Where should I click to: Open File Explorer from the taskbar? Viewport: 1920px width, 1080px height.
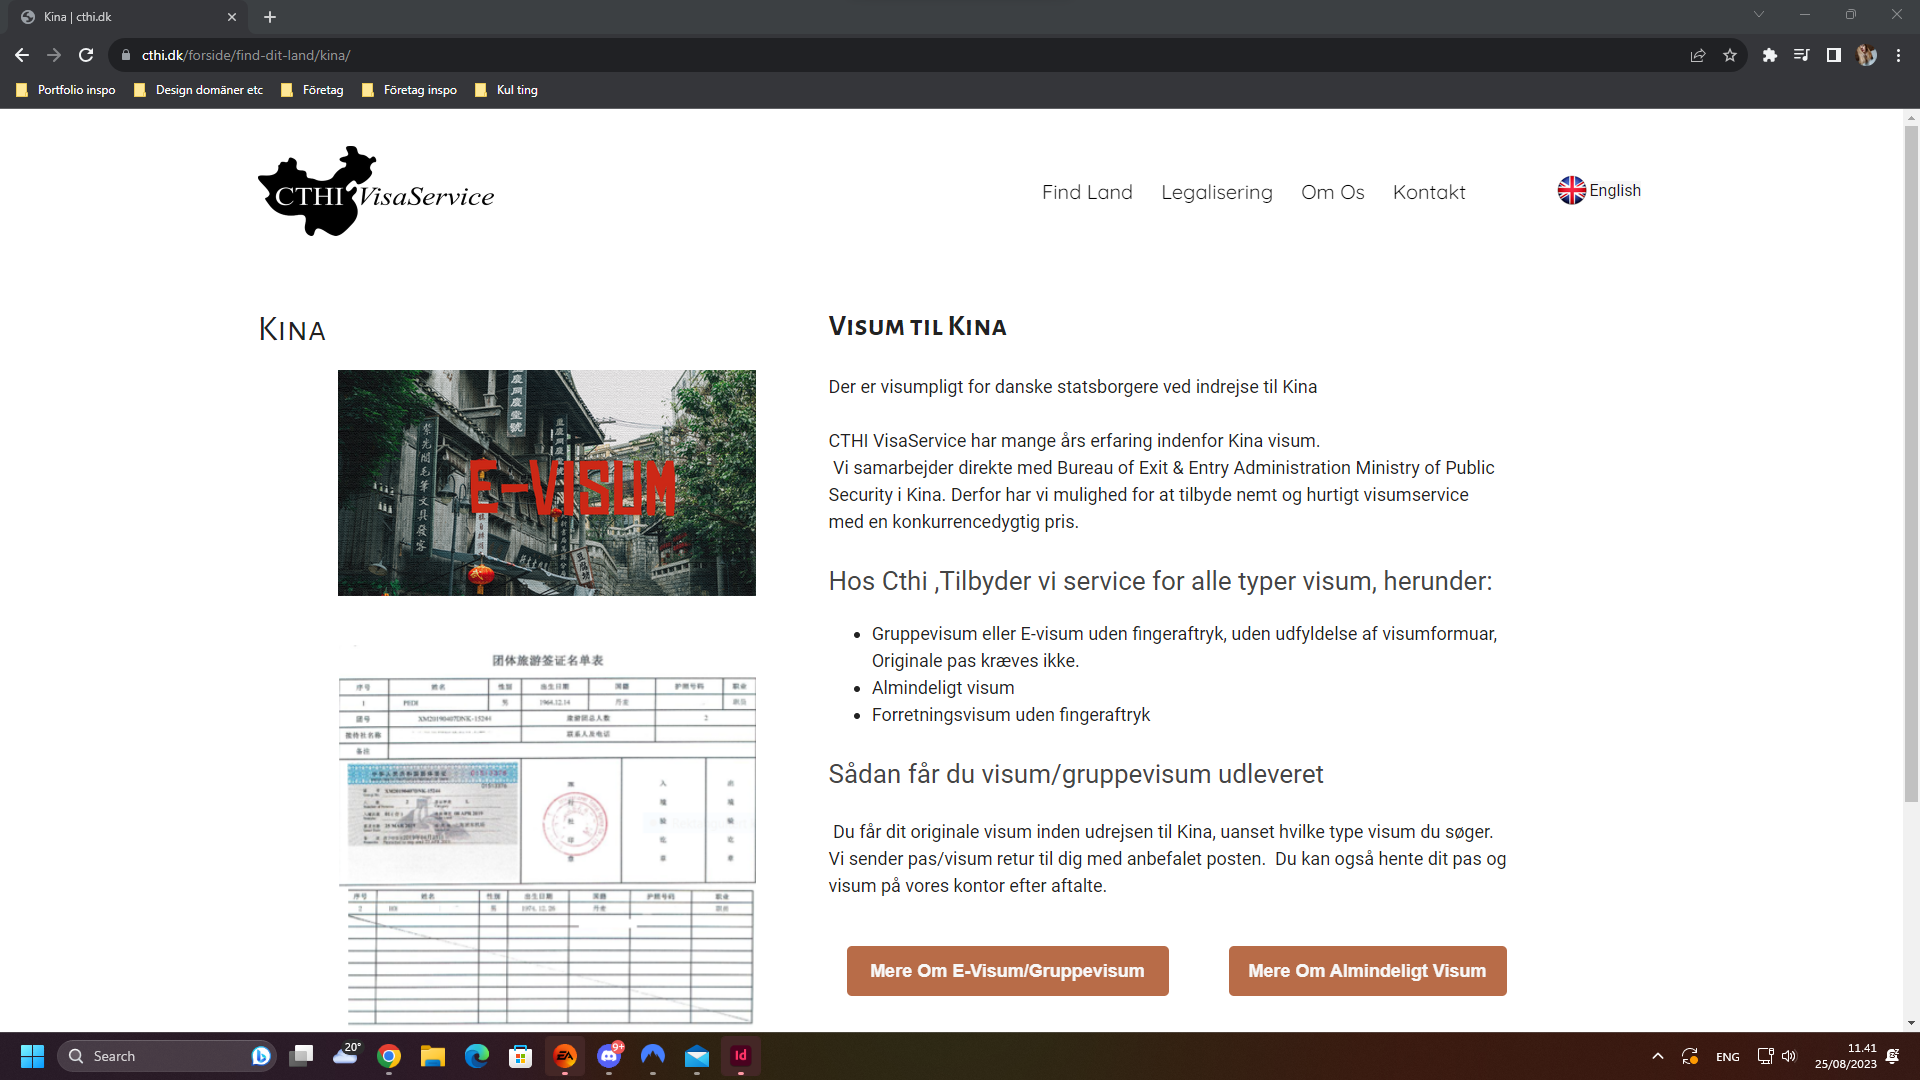[433, 1056]
